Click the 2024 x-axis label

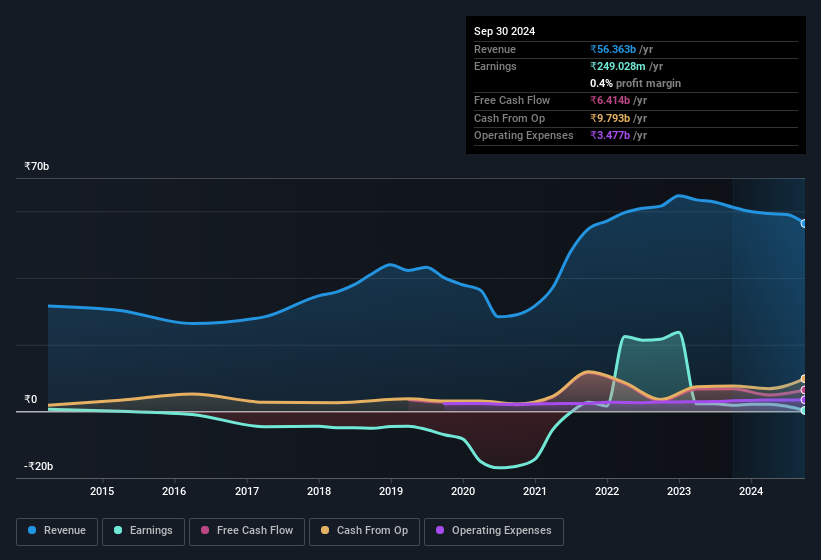point(751,491)
